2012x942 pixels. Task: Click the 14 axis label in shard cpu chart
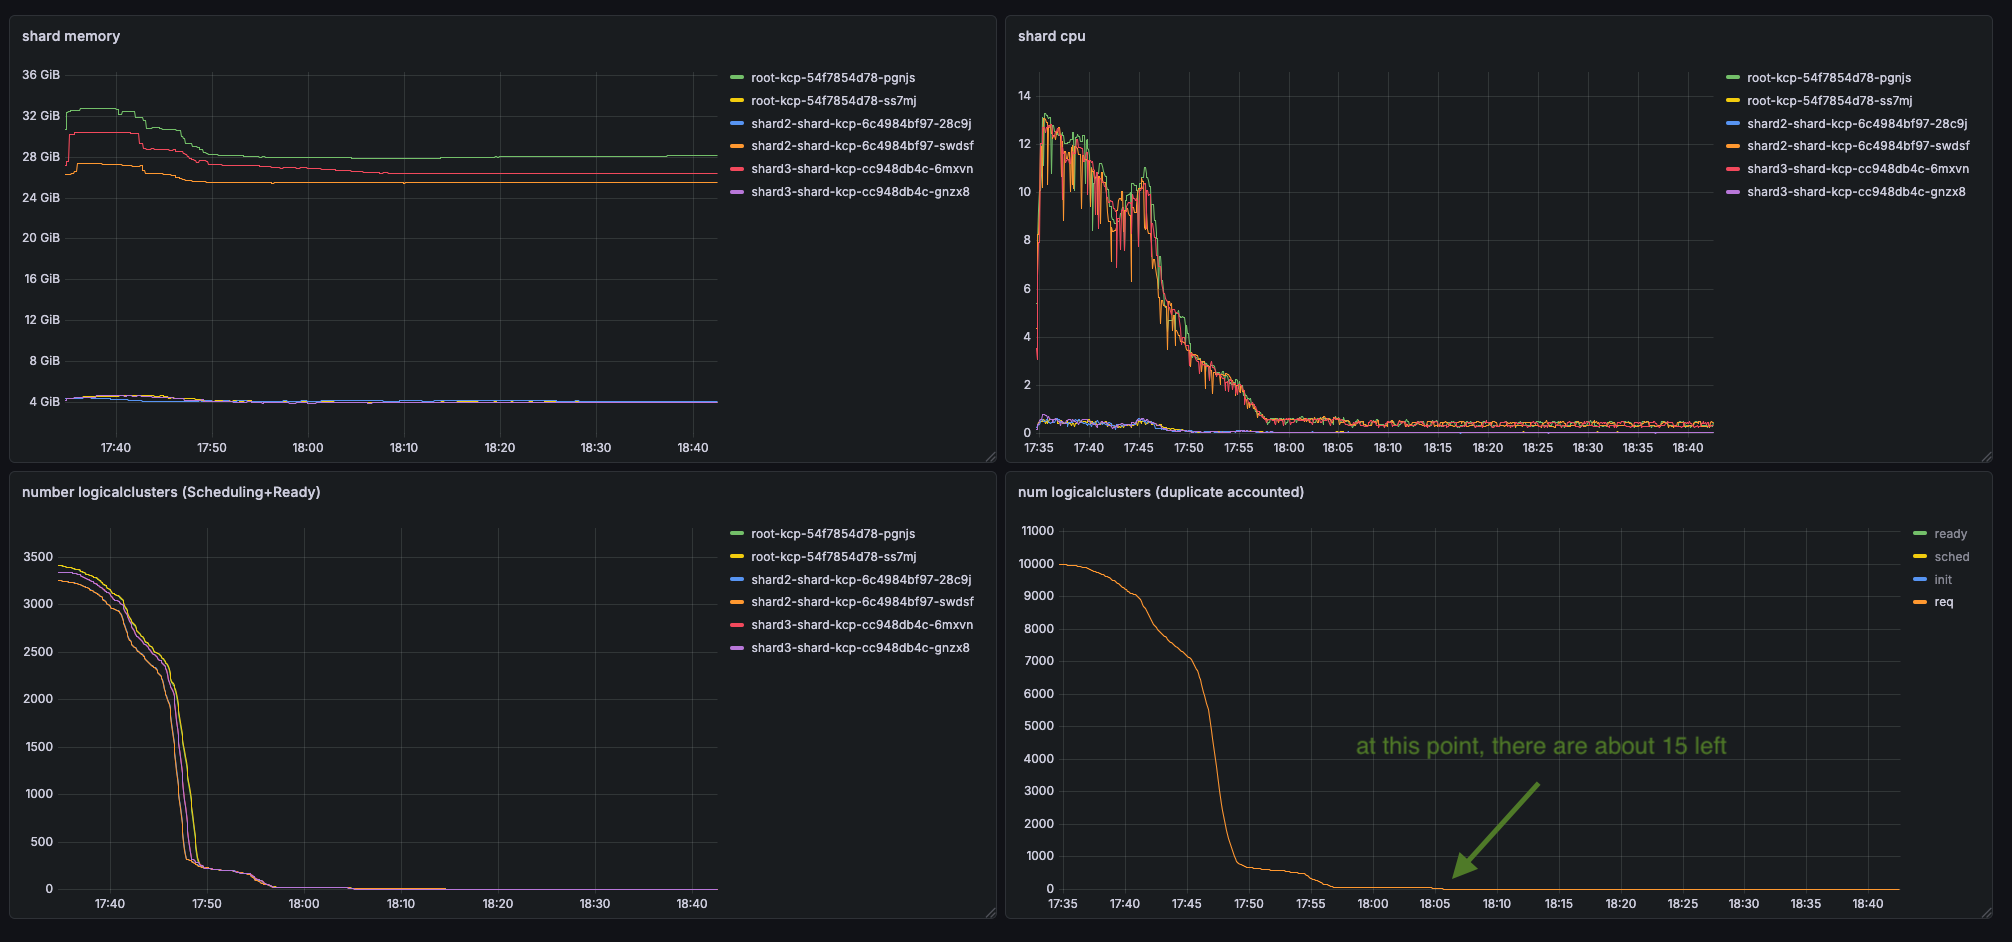click(x=1024, y=96)
